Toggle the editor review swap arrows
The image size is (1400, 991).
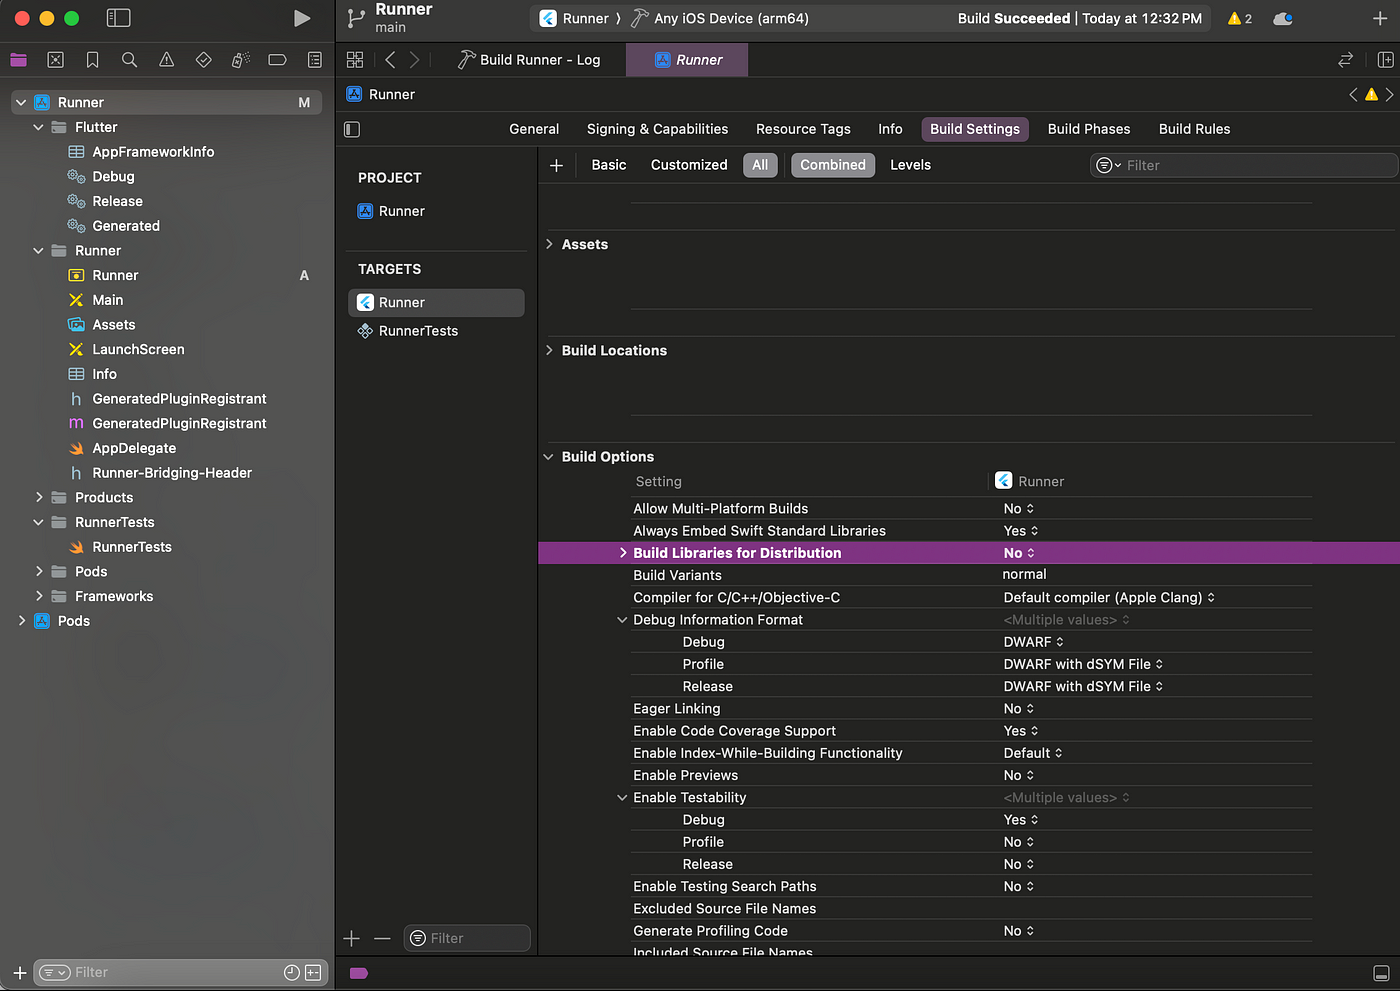pos(1345,60)
